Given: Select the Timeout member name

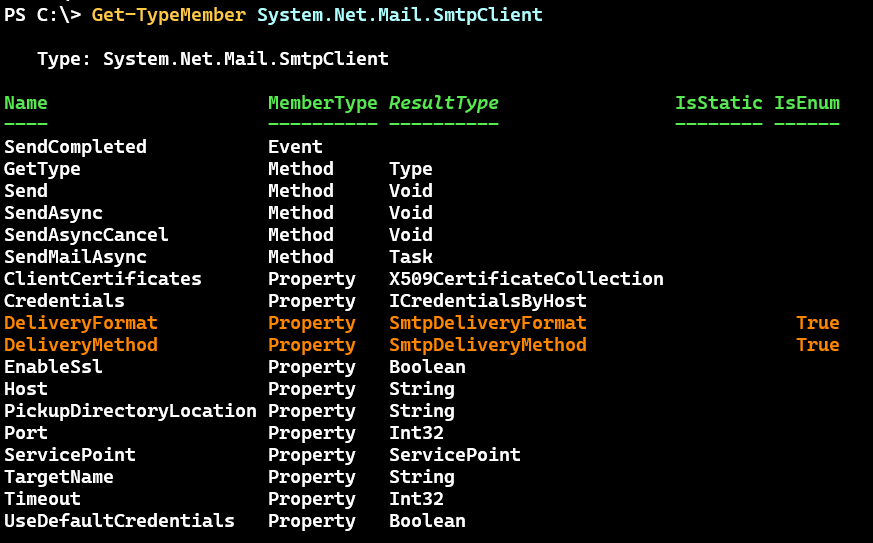Looking at the screenshot, I should [x=42, y=499].
